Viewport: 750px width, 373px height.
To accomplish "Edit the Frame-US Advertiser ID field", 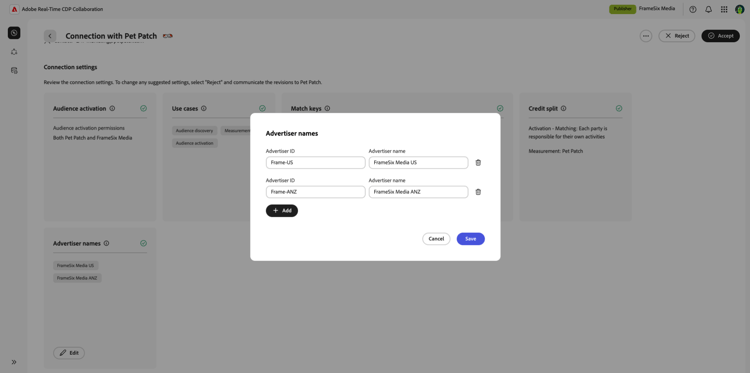I will coord(316,163).
